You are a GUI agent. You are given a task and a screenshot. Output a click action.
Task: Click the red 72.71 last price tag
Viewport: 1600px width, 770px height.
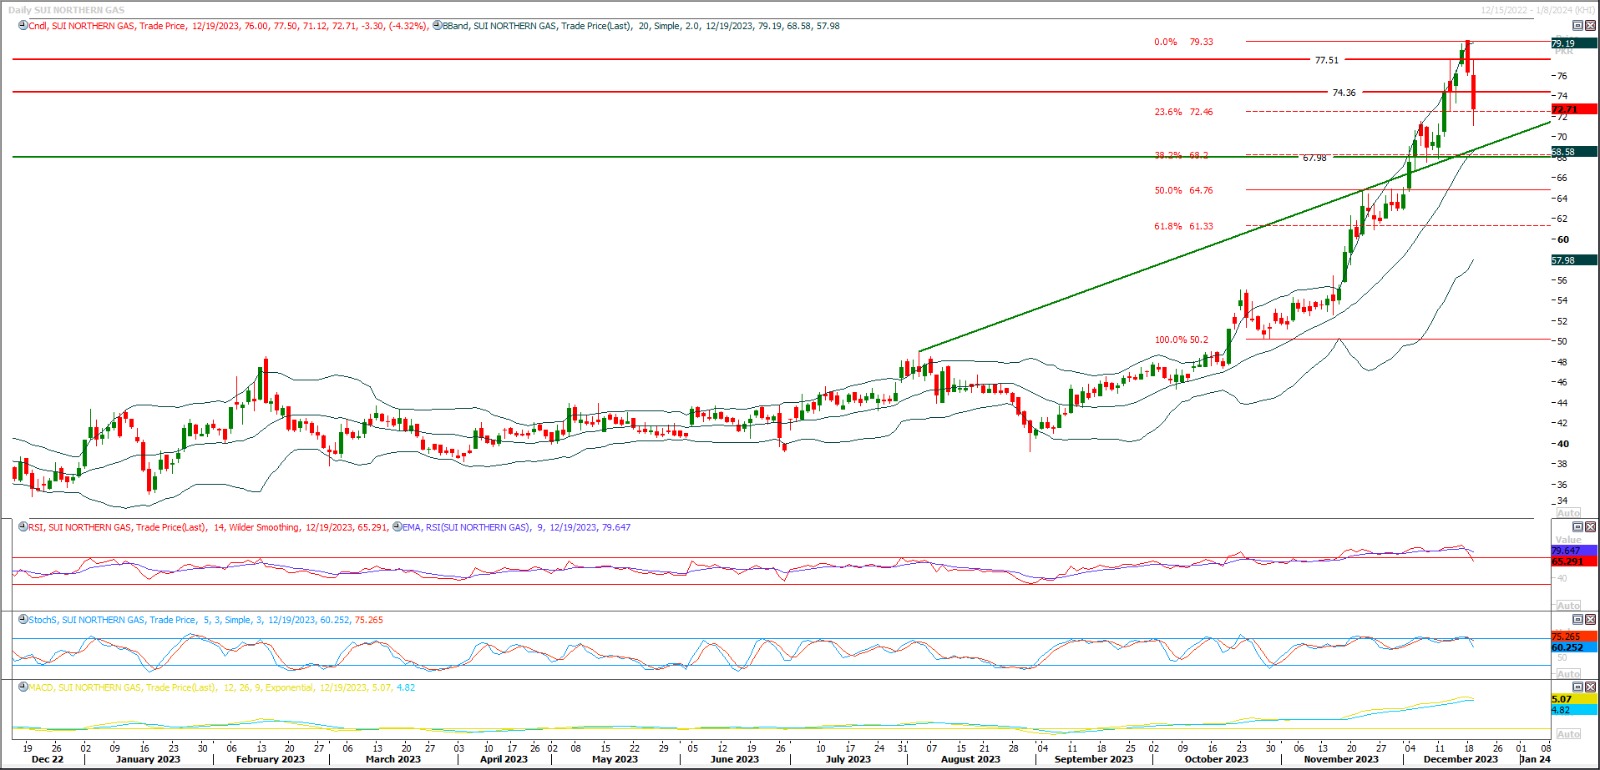1572,109
